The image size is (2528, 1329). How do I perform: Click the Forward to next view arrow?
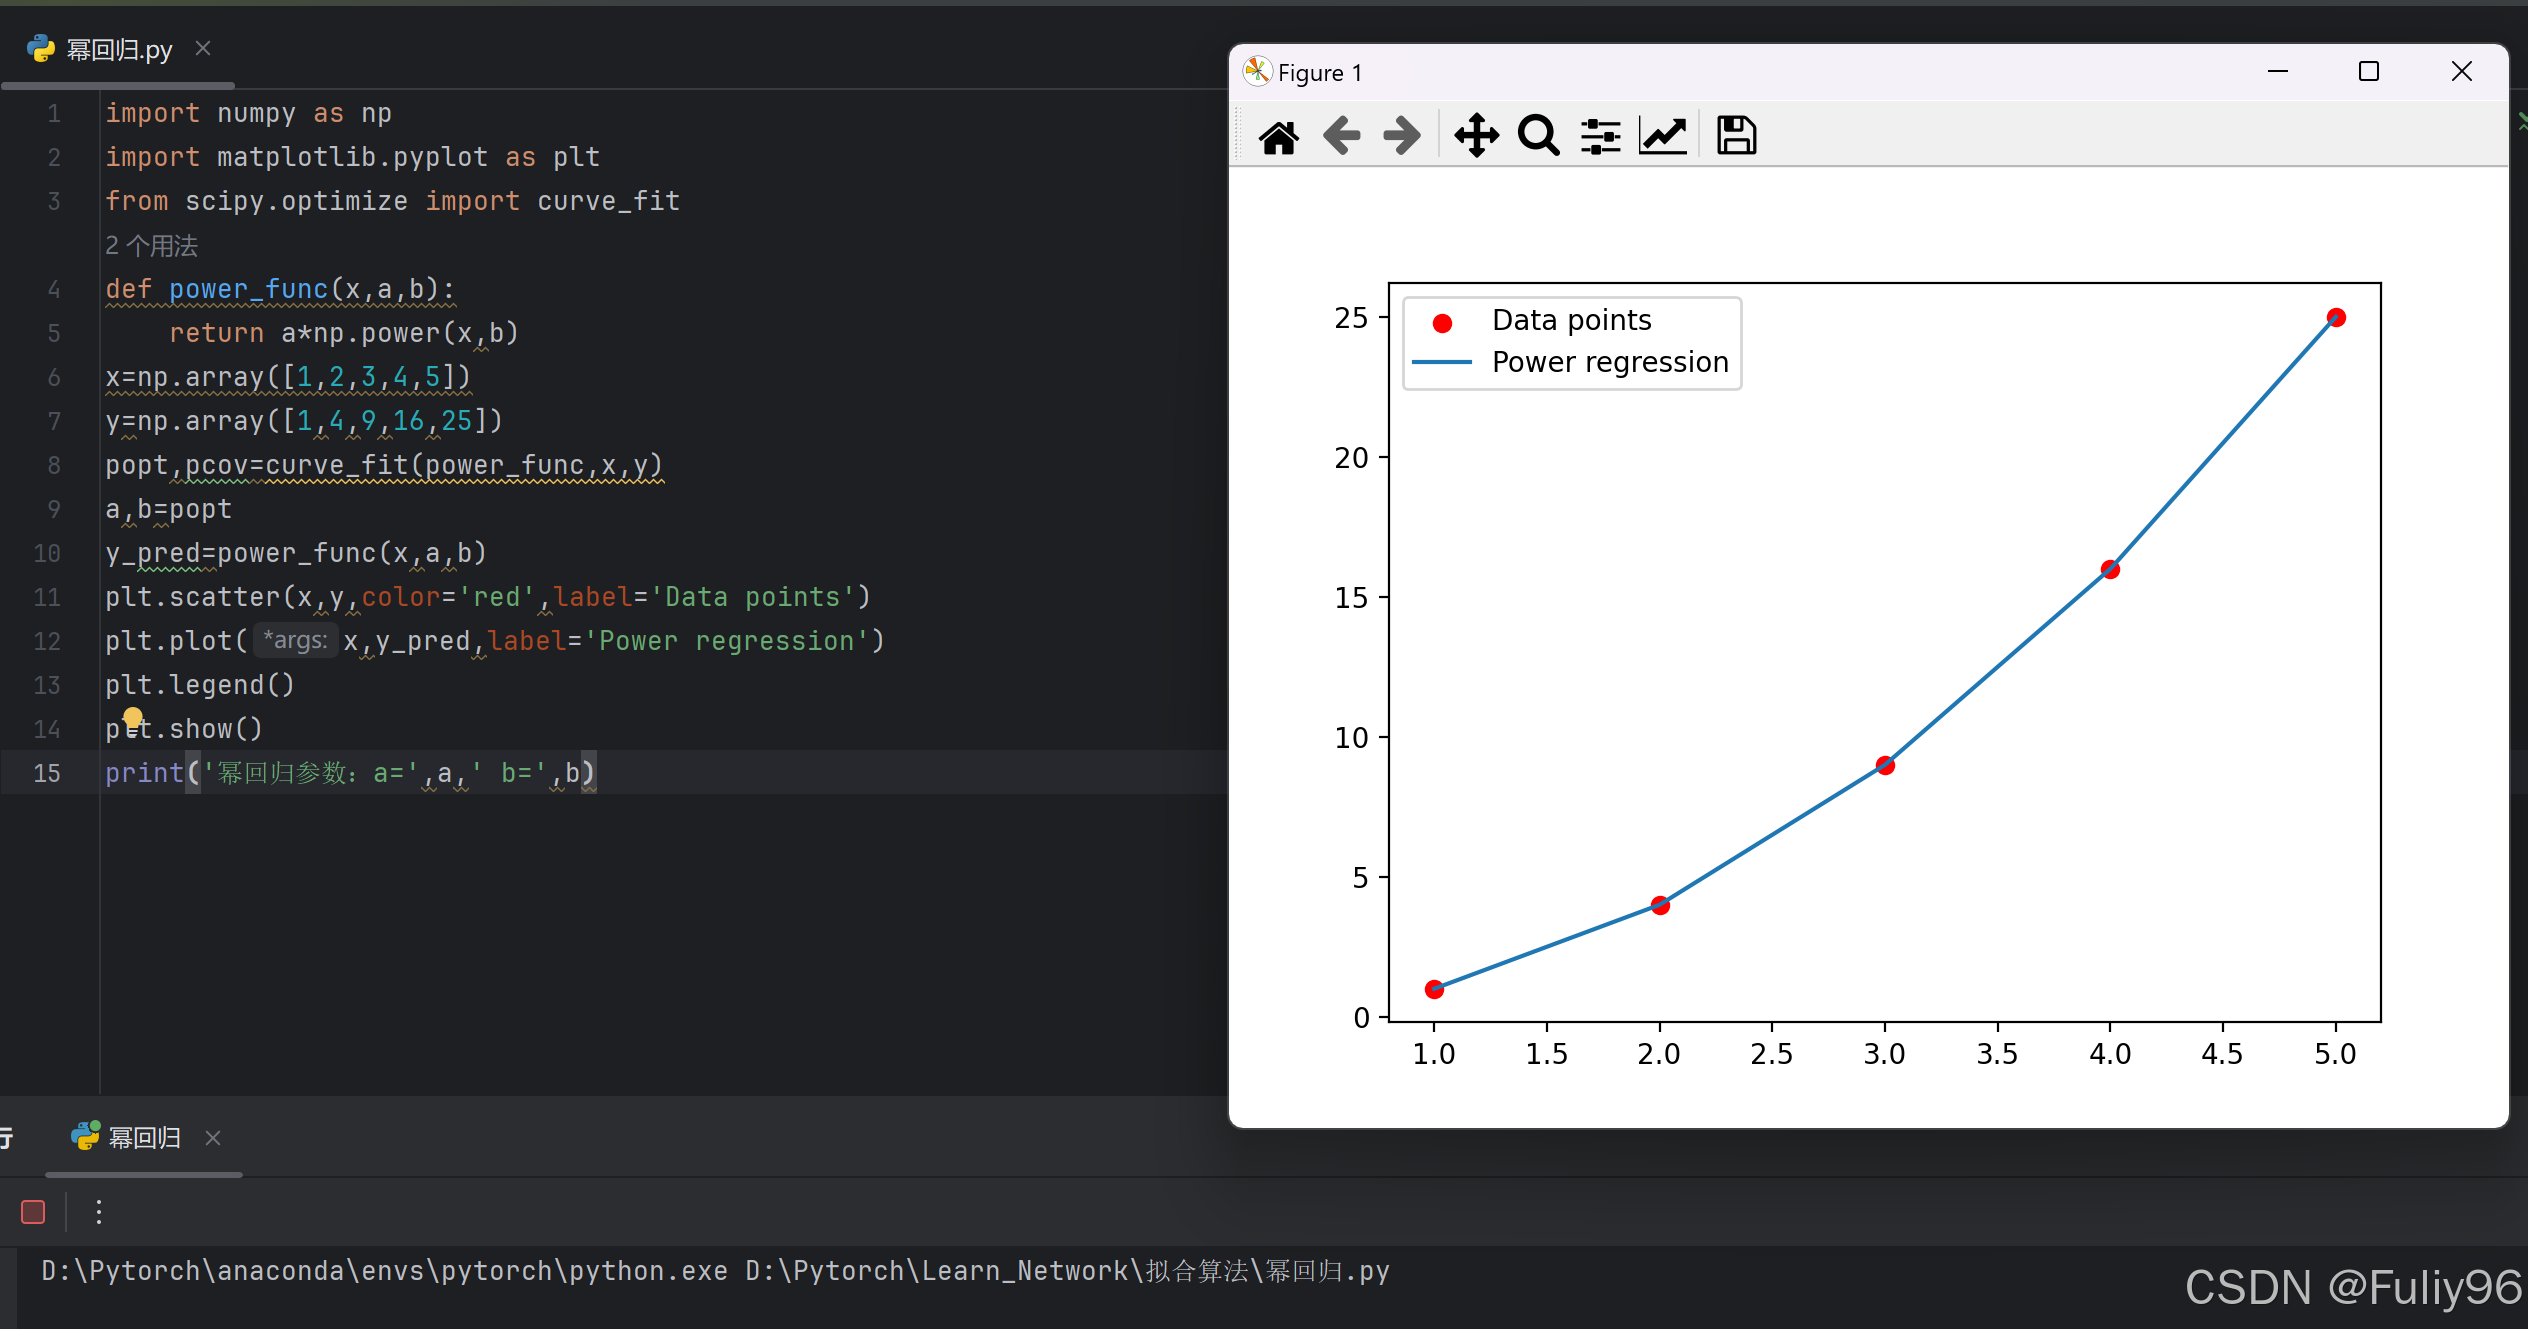[1401, 136]
